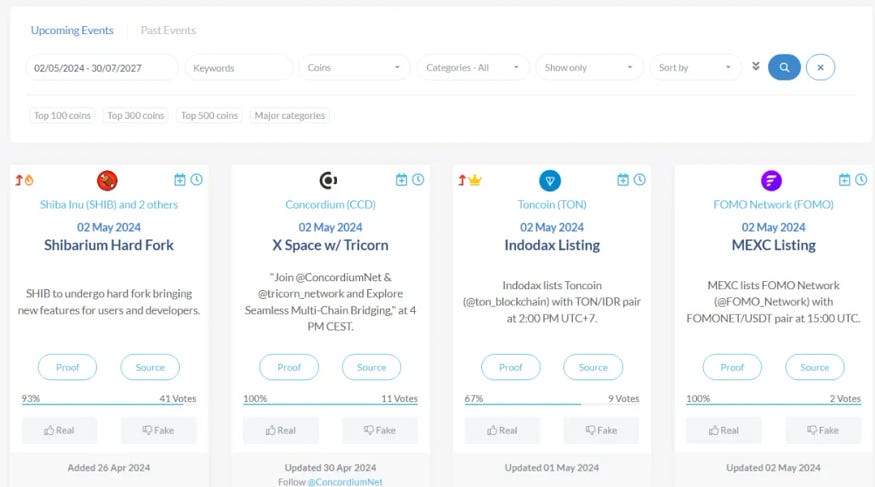Click the 93% vote bar on Shibarium card
This screenshot has height=487, width=875.
pos(109,404)
